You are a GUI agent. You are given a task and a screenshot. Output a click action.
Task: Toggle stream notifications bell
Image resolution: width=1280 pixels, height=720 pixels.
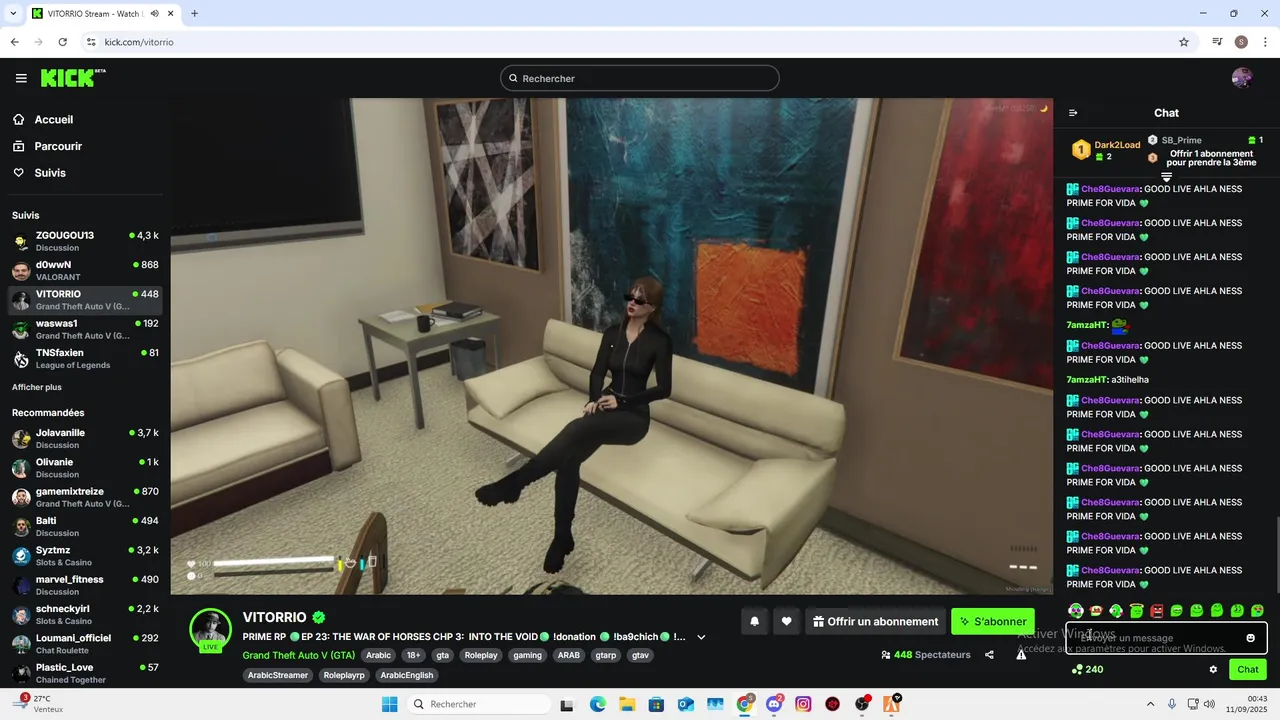(755, 621)
